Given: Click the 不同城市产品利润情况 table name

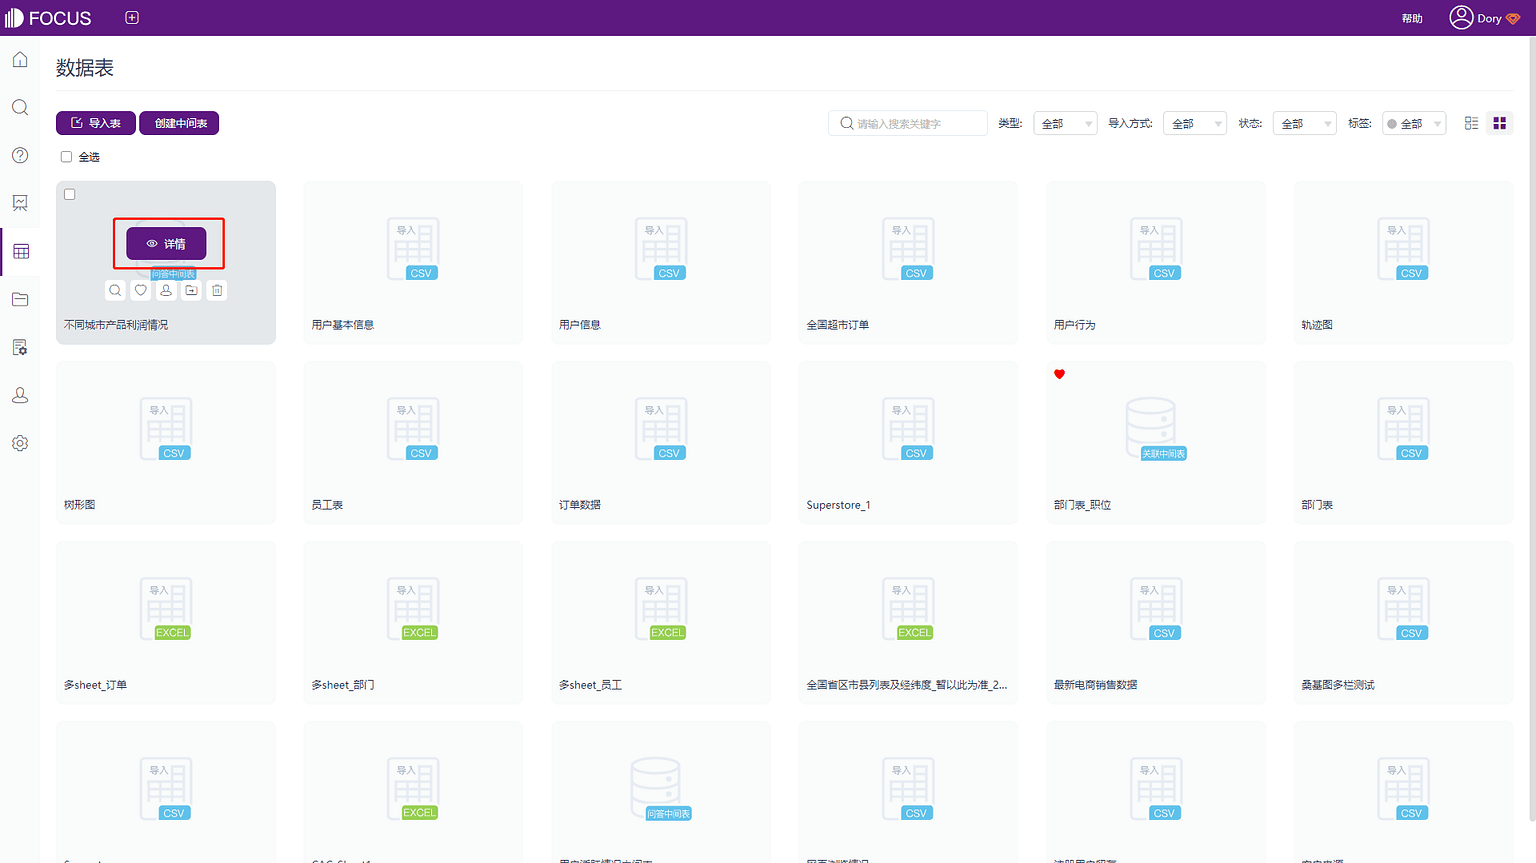Looking at the screenshot, I should point(116,325).
